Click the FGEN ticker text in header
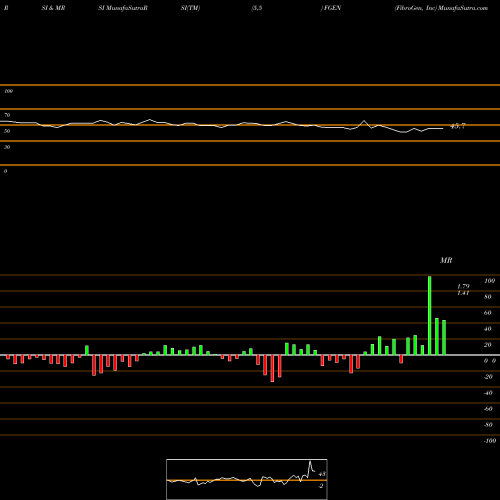The image size is (500, 500). 331,8
